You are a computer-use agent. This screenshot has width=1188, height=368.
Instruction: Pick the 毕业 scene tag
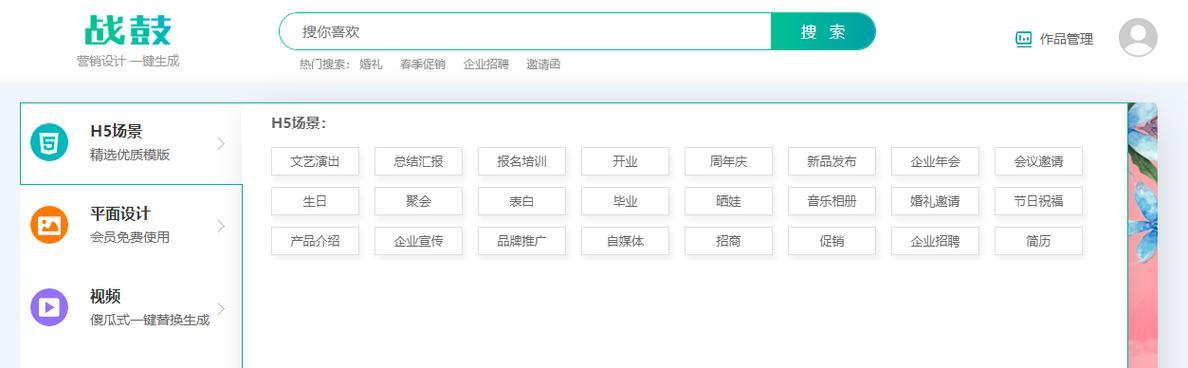(x=625, y=201)
